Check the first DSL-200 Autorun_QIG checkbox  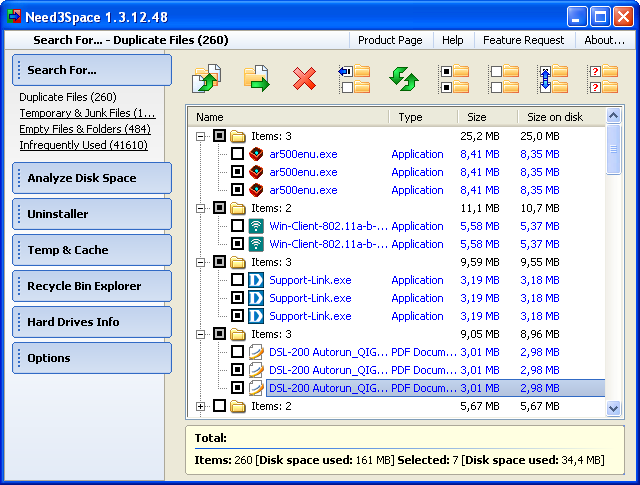click(237, 352)
